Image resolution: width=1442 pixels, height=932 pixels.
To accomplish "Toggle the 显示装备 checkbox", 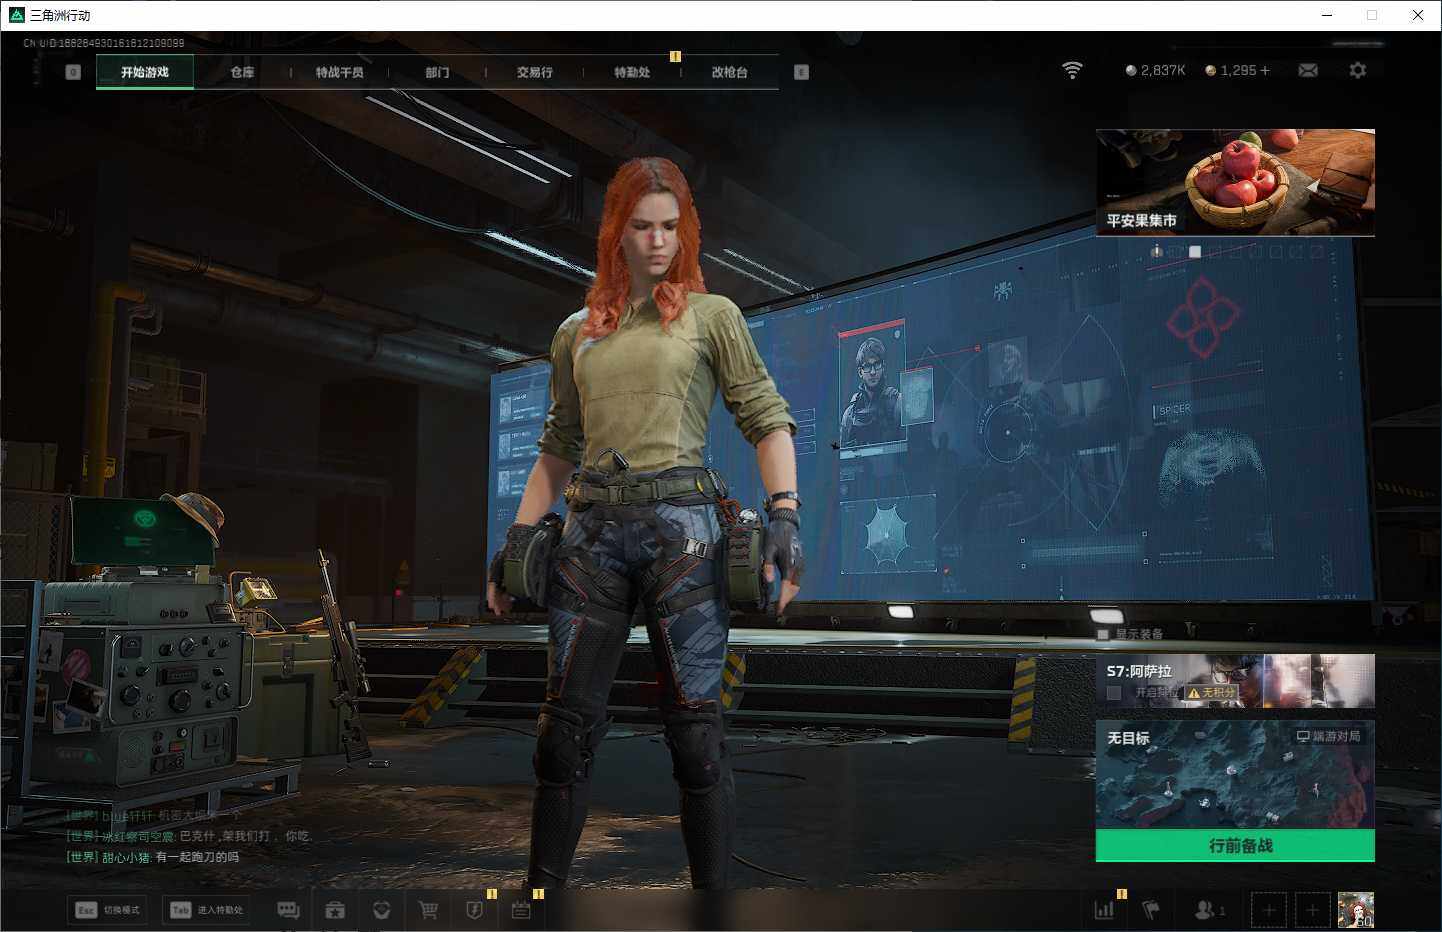I will [1103, 634].
